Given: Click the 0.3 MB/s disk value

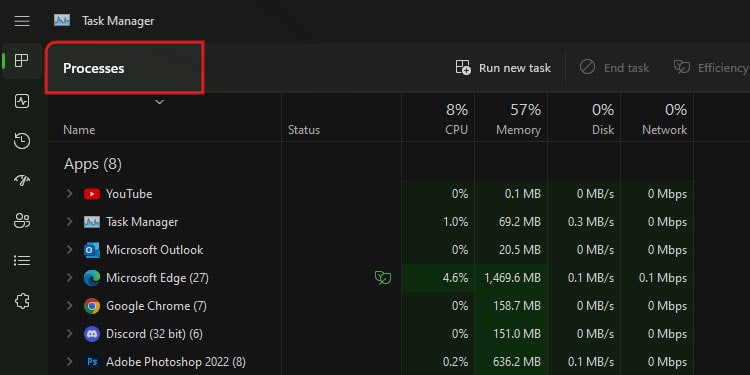Looking at the screenshot, I should 591,222.
